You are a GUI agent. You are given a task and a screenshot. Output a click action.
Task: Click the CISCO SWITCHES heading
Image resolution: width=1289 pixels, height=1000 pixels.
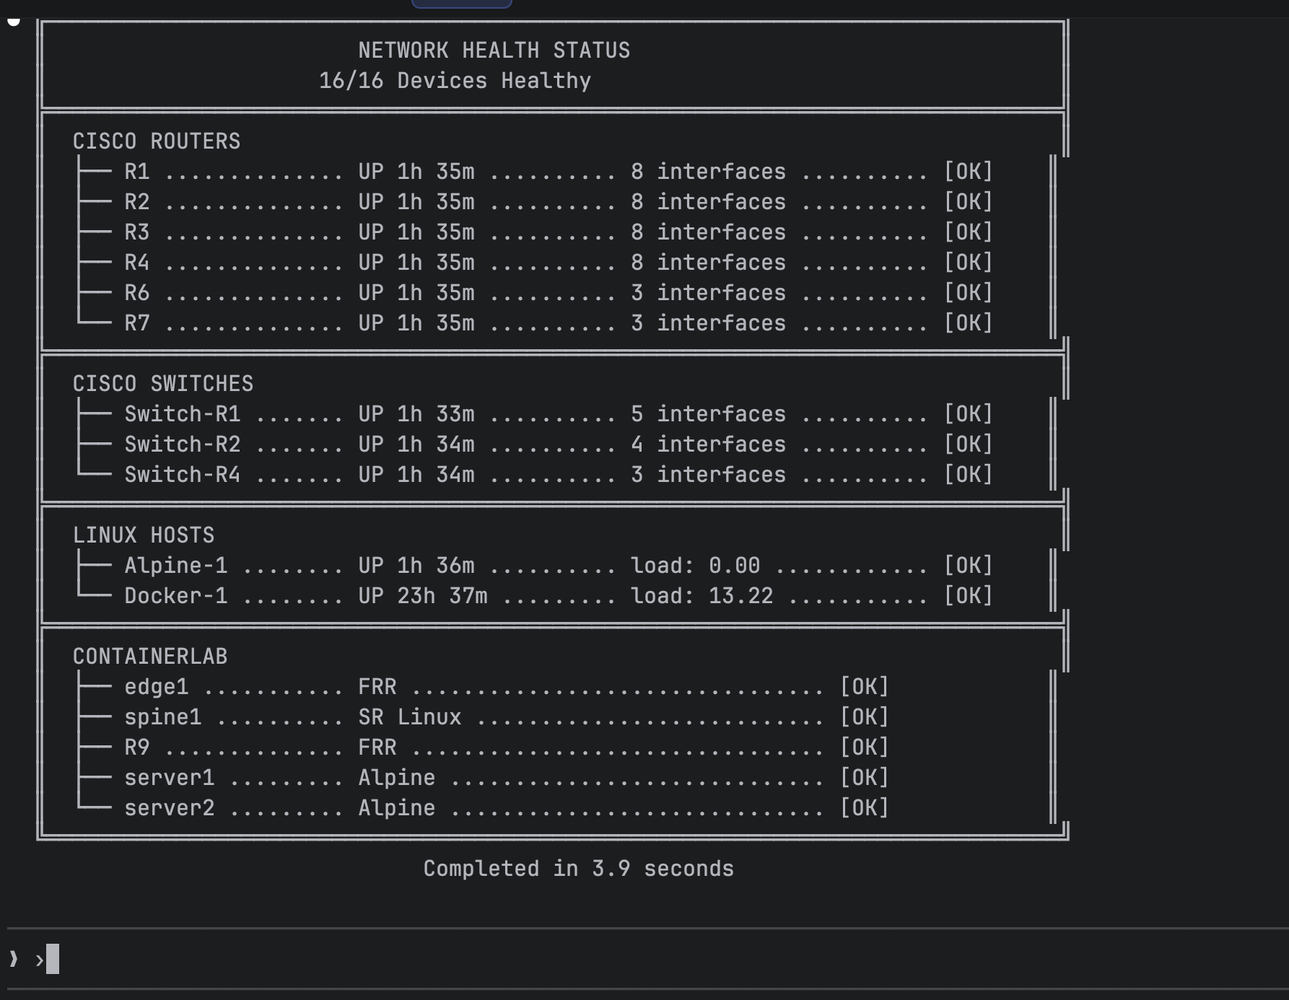tap(163, 384)
